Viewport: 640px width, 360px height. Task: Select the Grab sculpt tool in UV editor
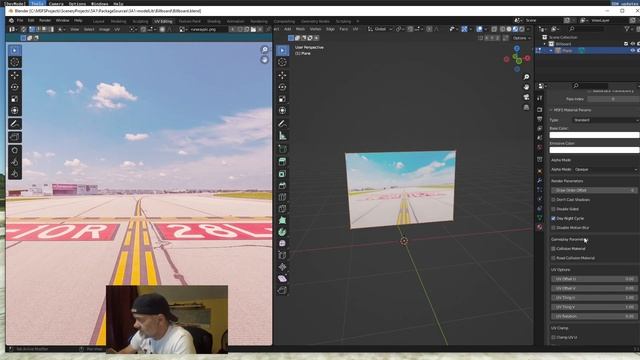(x=15, y=150)
